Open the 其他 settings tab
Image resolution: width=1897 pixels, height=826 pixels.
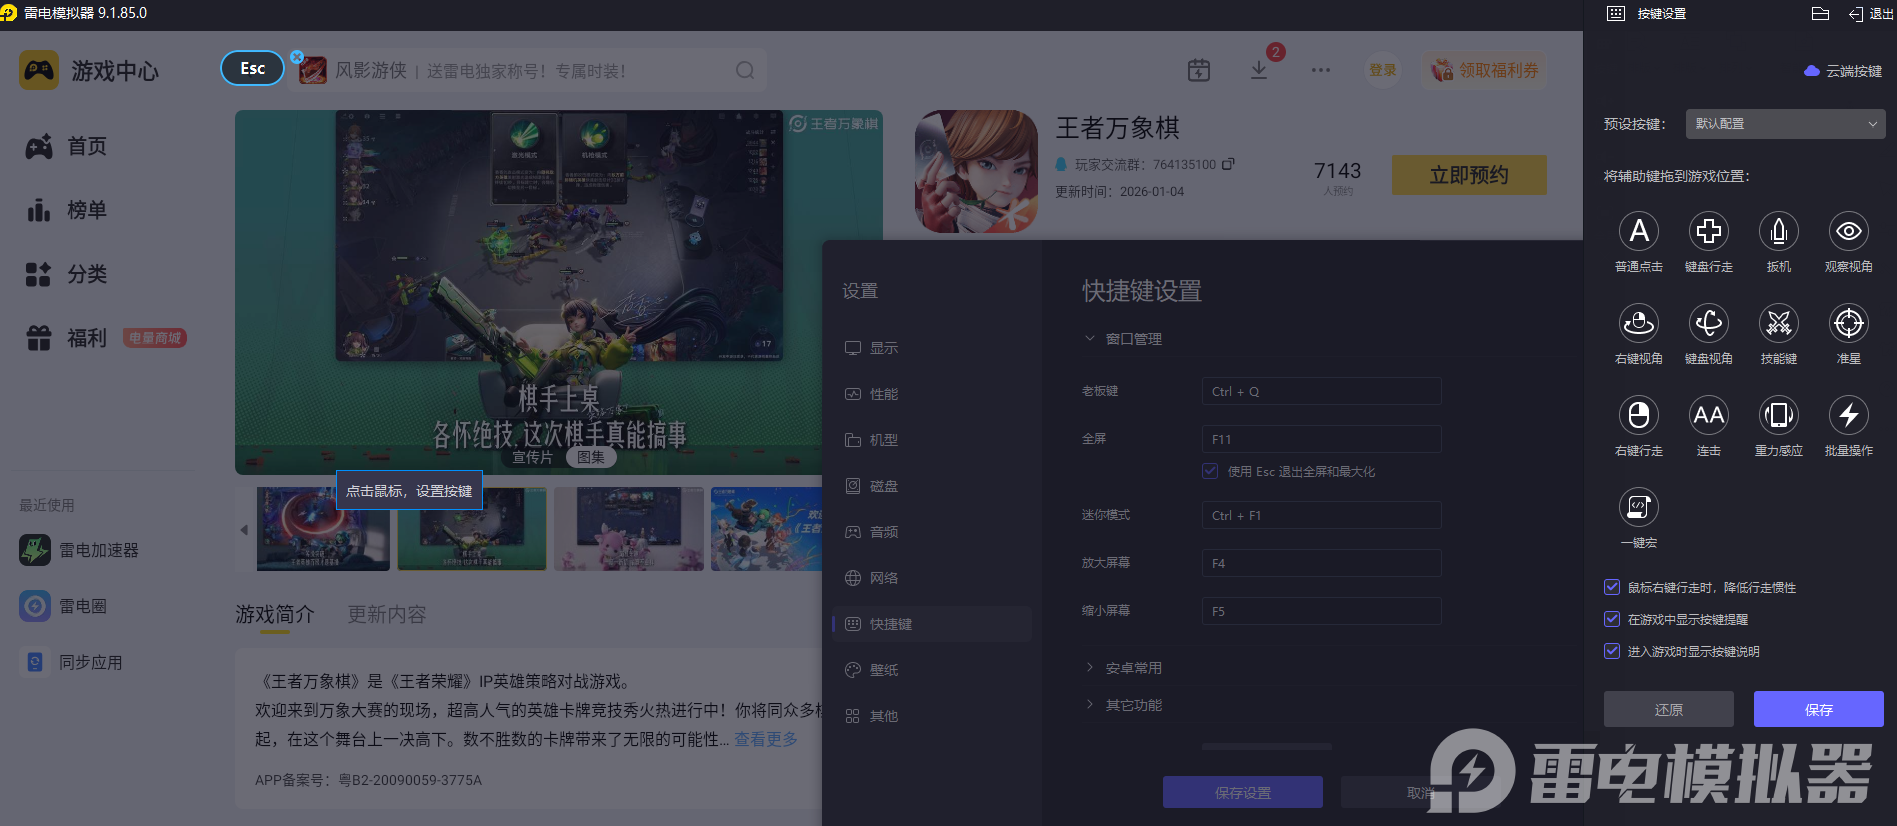(932, 716)
